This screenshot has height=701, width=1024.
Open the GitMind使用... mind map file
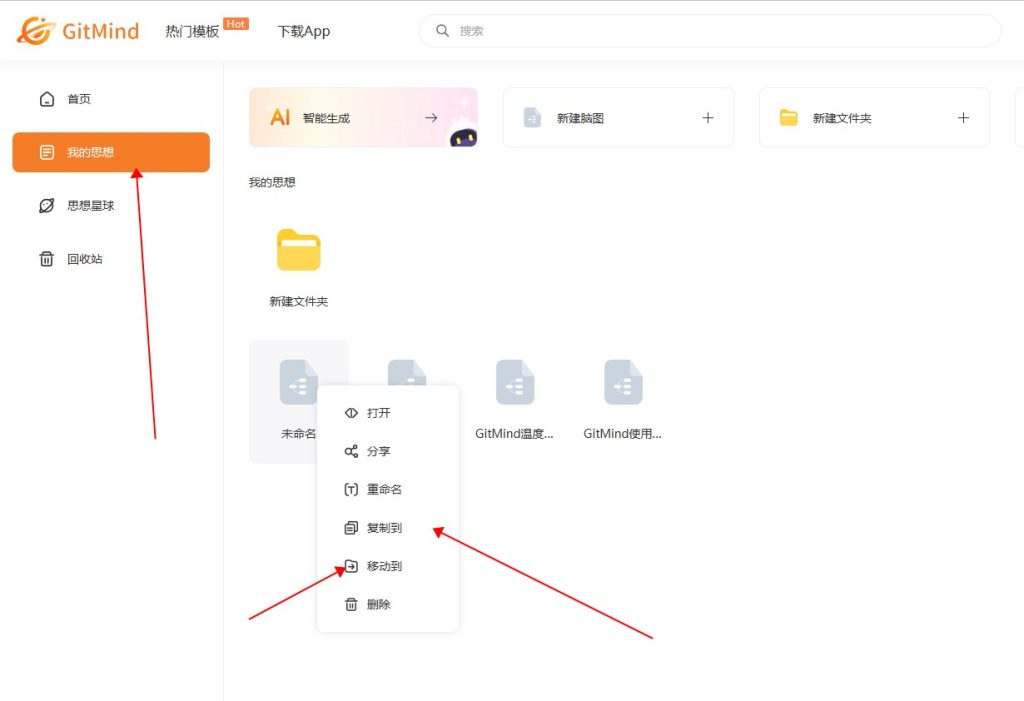[x=623, y=382]
